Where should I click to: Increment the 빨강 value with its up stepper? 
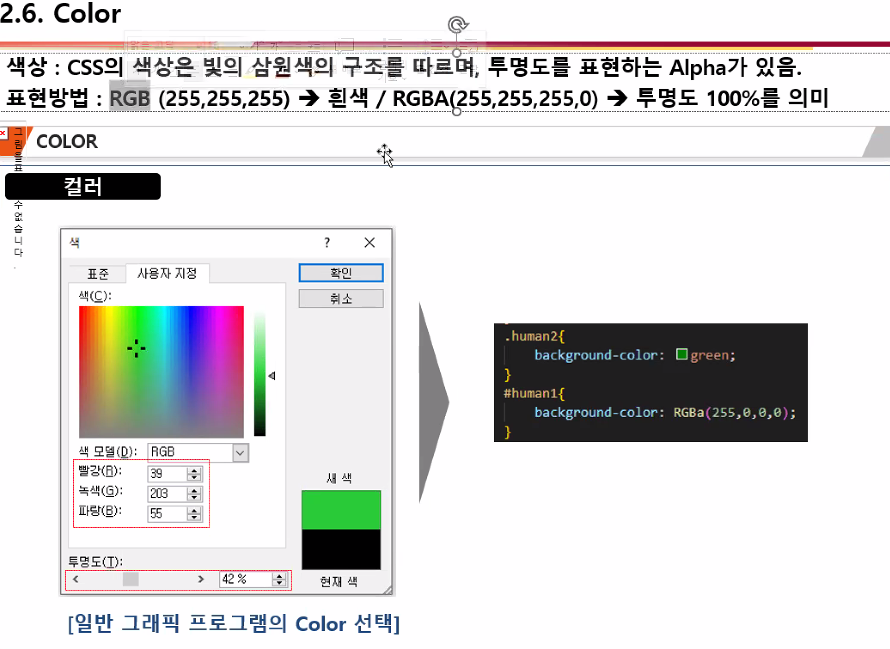[x=192, y=470]
